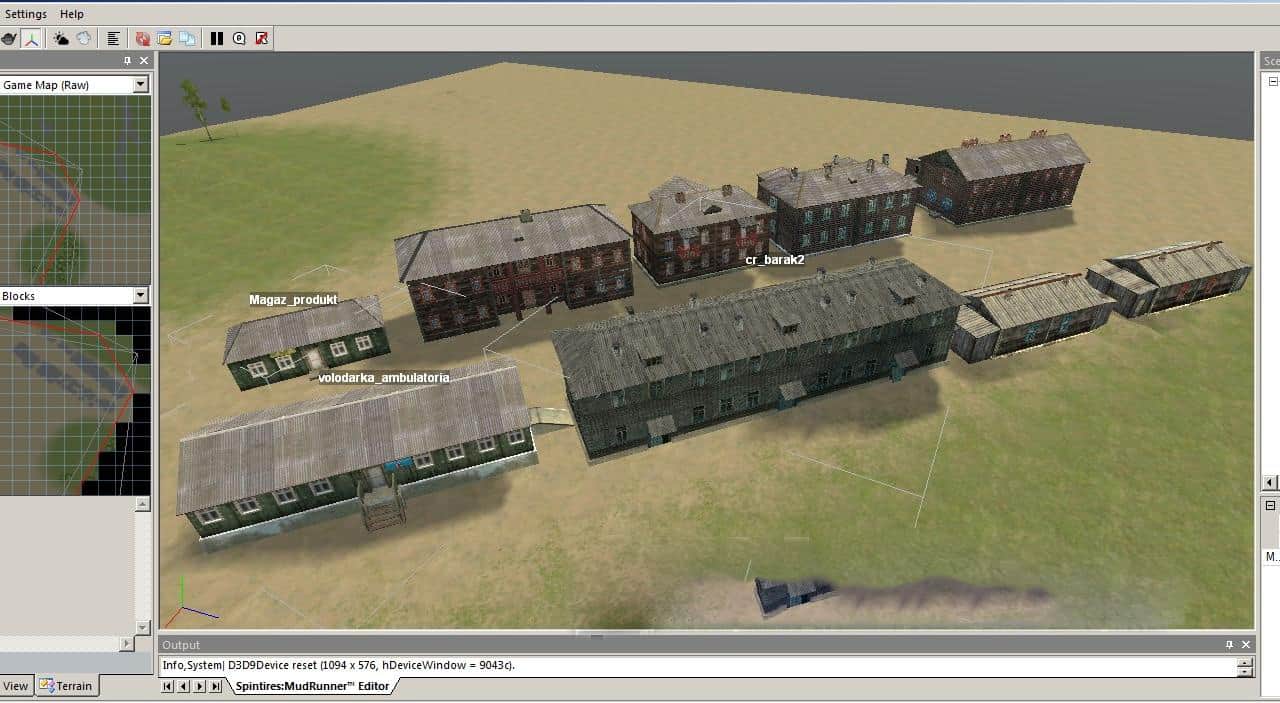The width and height of the screenshot is (1280, 703).
Task: Open the Help menu
Action: point(72,14)
